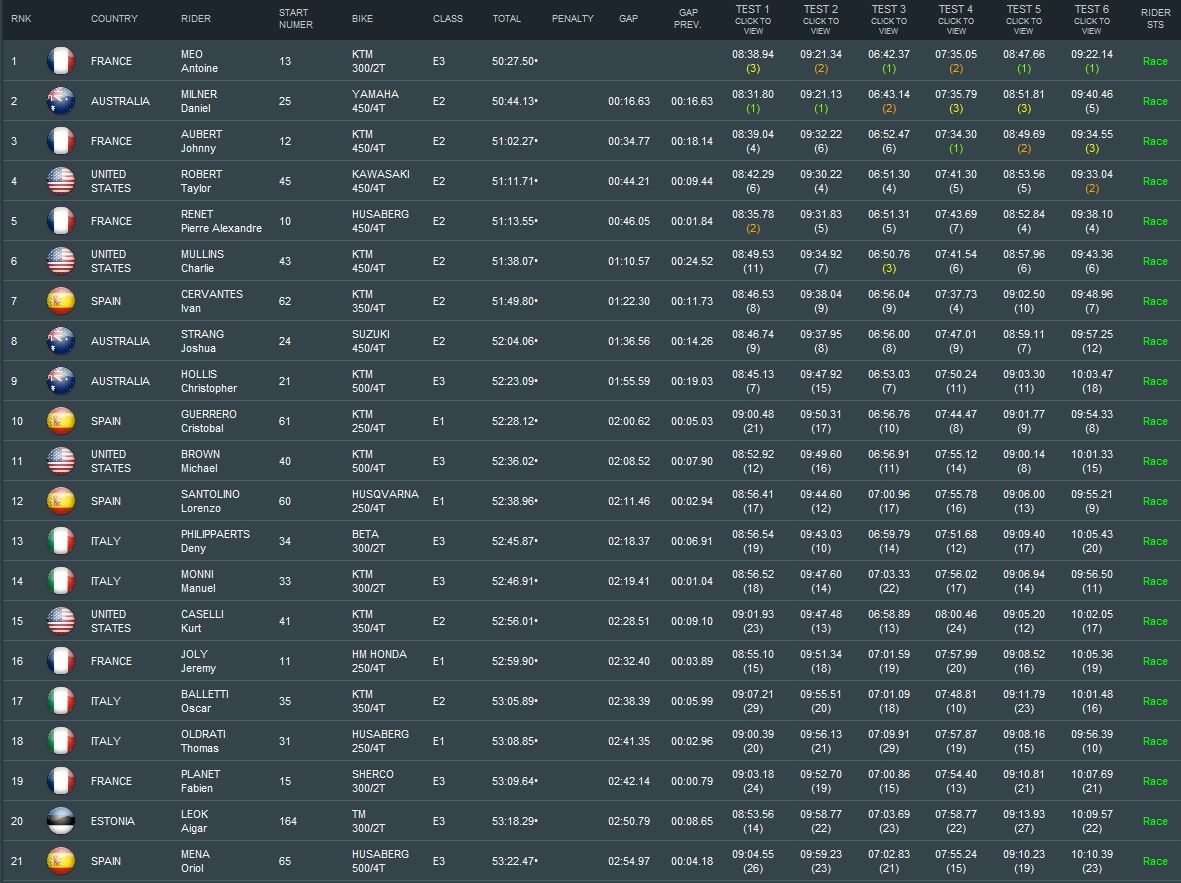Select rider name Johnny Aubert
This screenshot has width=1181, height=883.
(201, 141)
